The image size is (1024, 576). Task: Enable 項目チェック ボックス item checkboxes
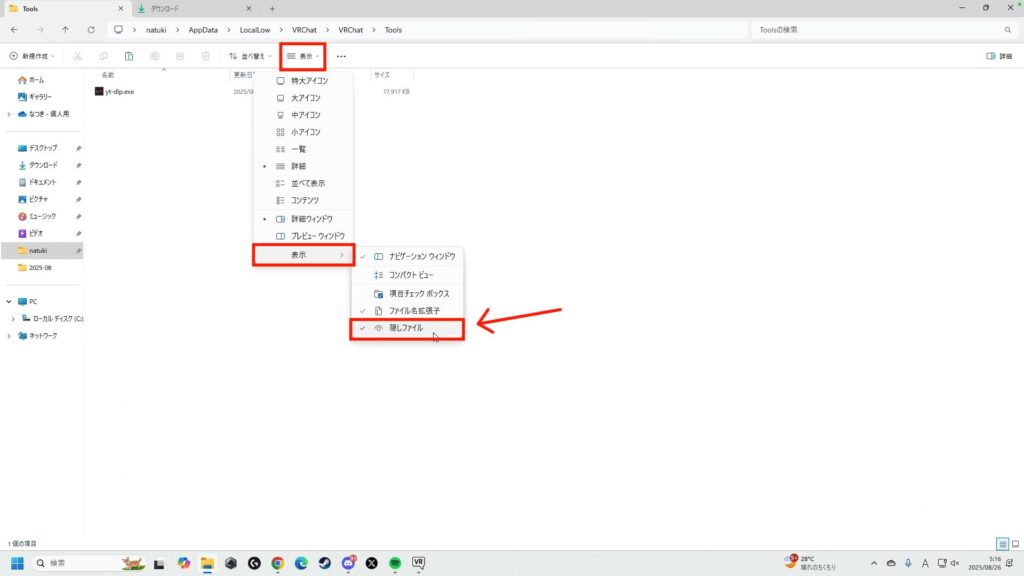click(x=419, y=294)
